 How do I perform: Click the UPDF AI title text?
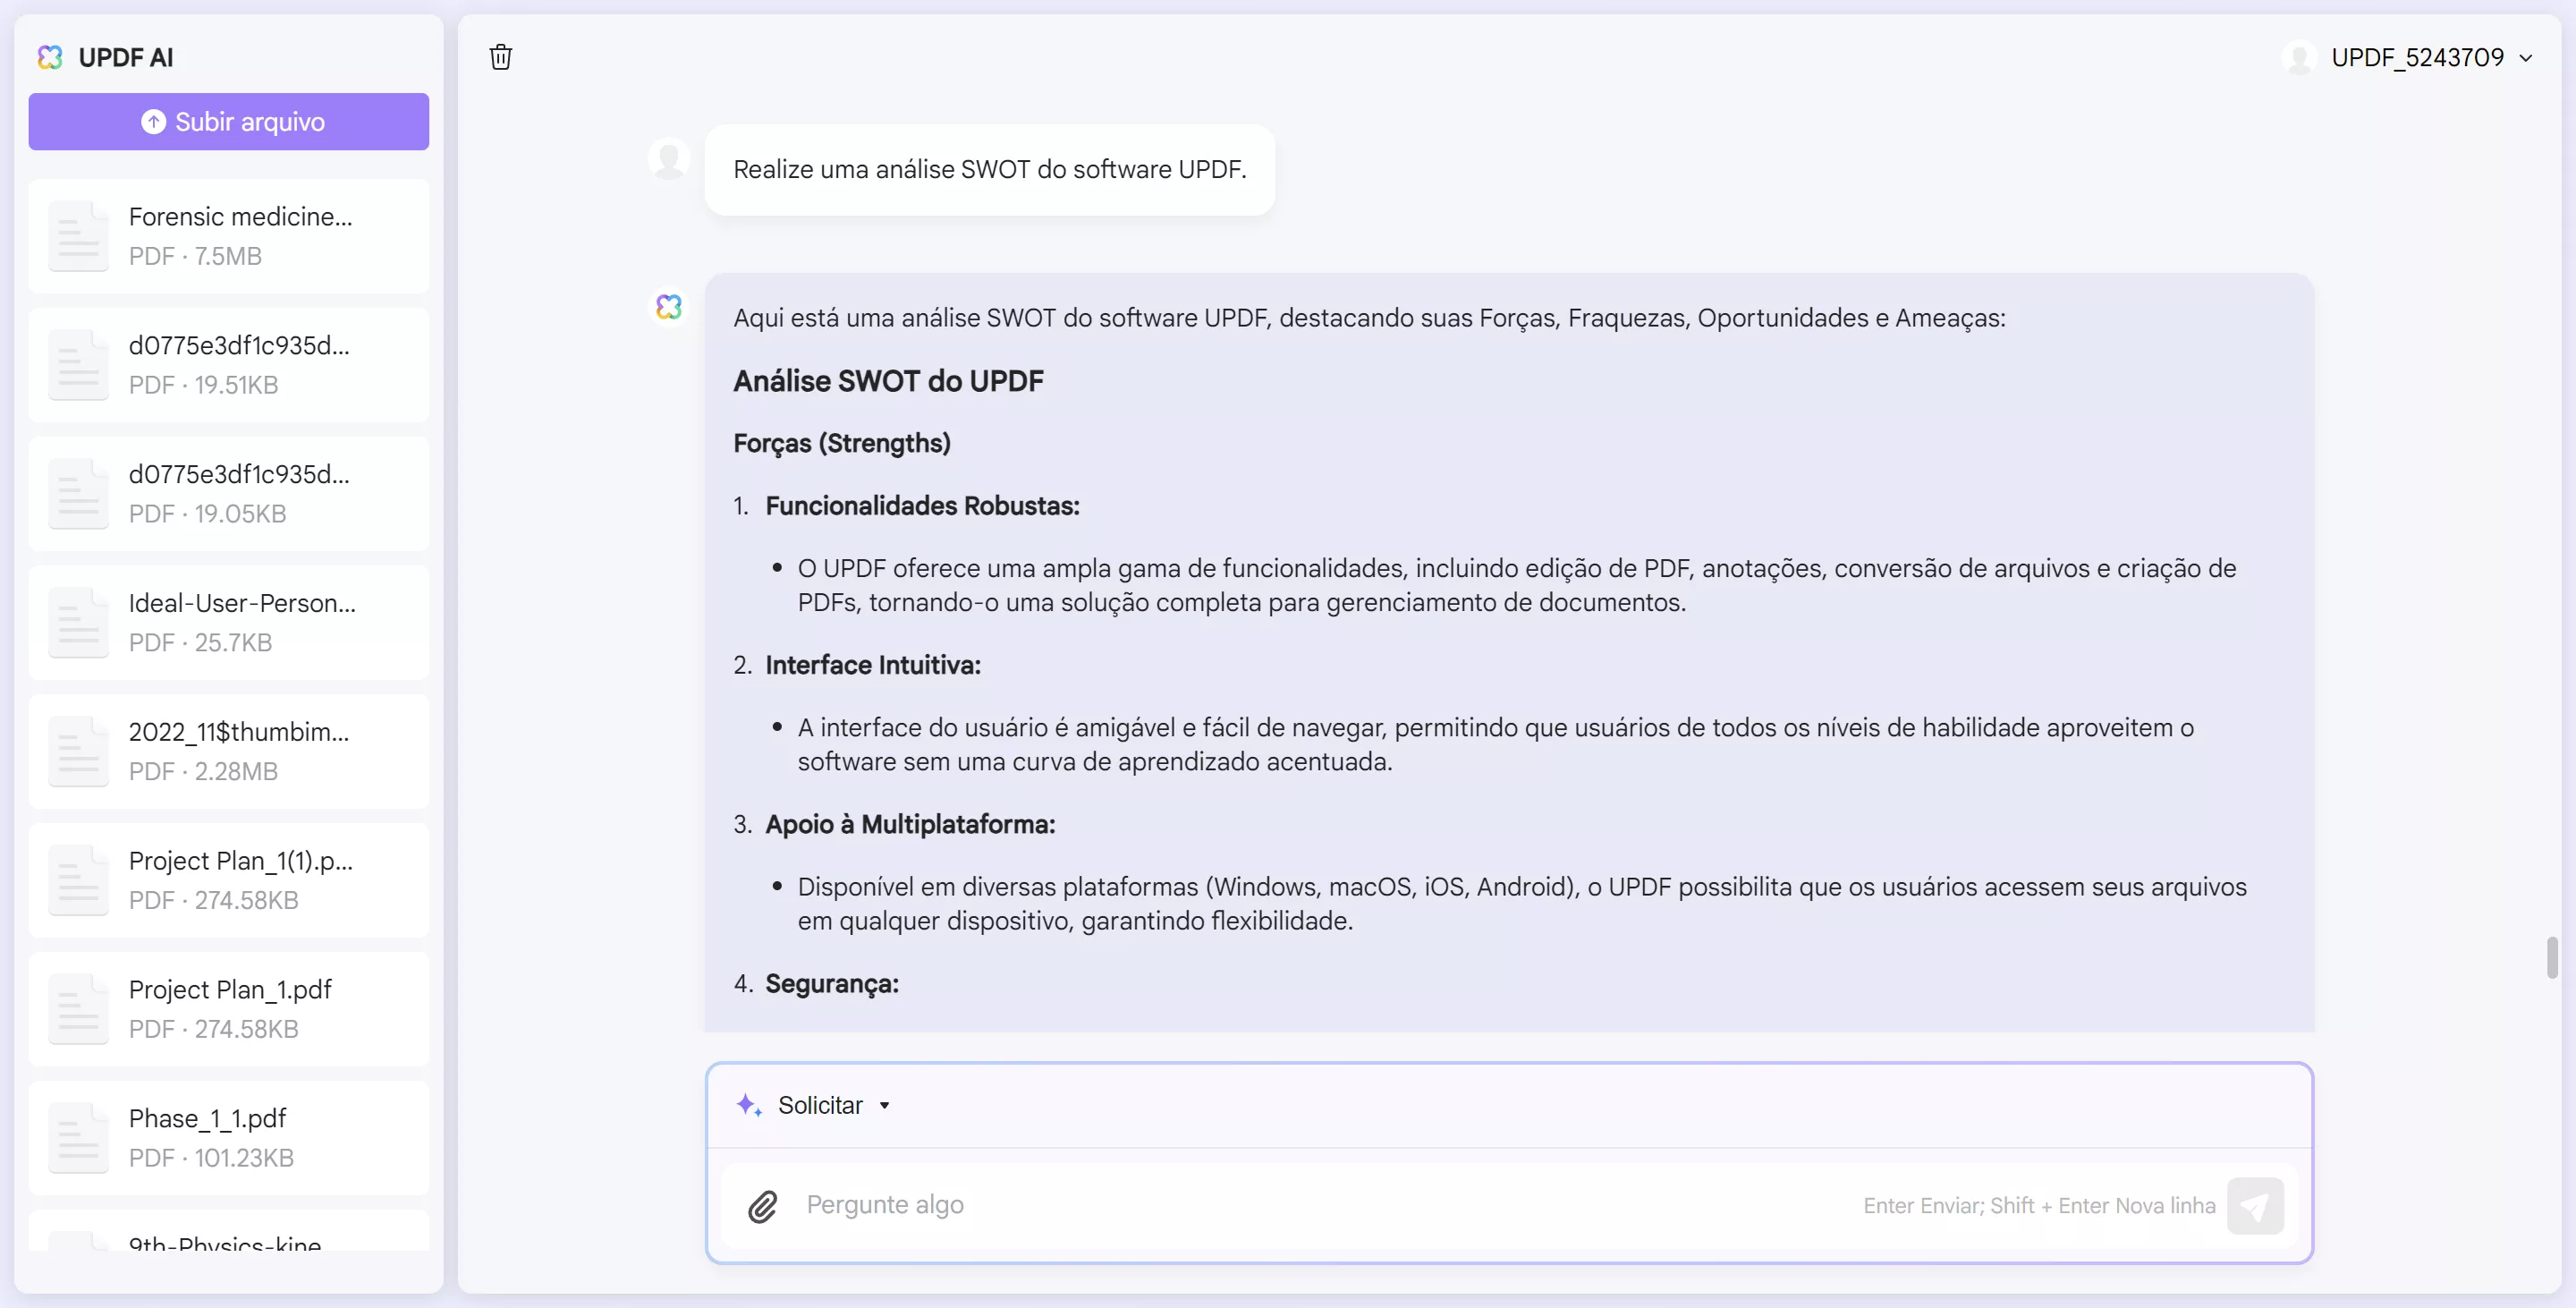(126, 58)
